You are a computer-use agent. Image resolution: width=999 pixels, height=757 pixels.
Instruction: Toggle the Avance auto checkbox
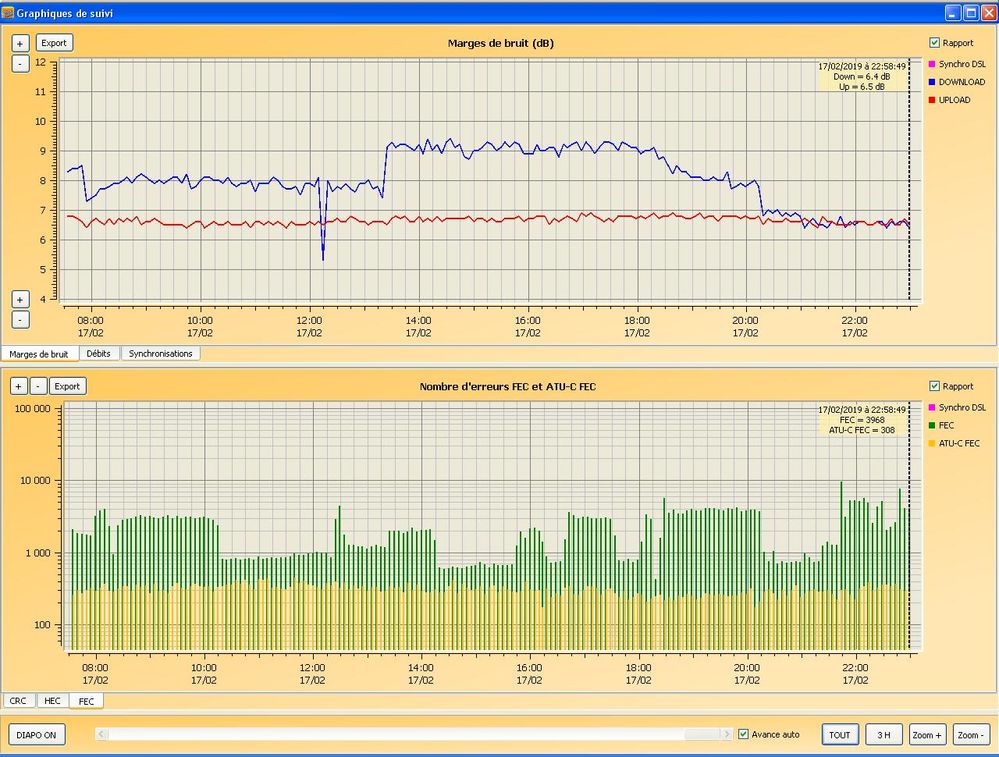coord(743,734)
